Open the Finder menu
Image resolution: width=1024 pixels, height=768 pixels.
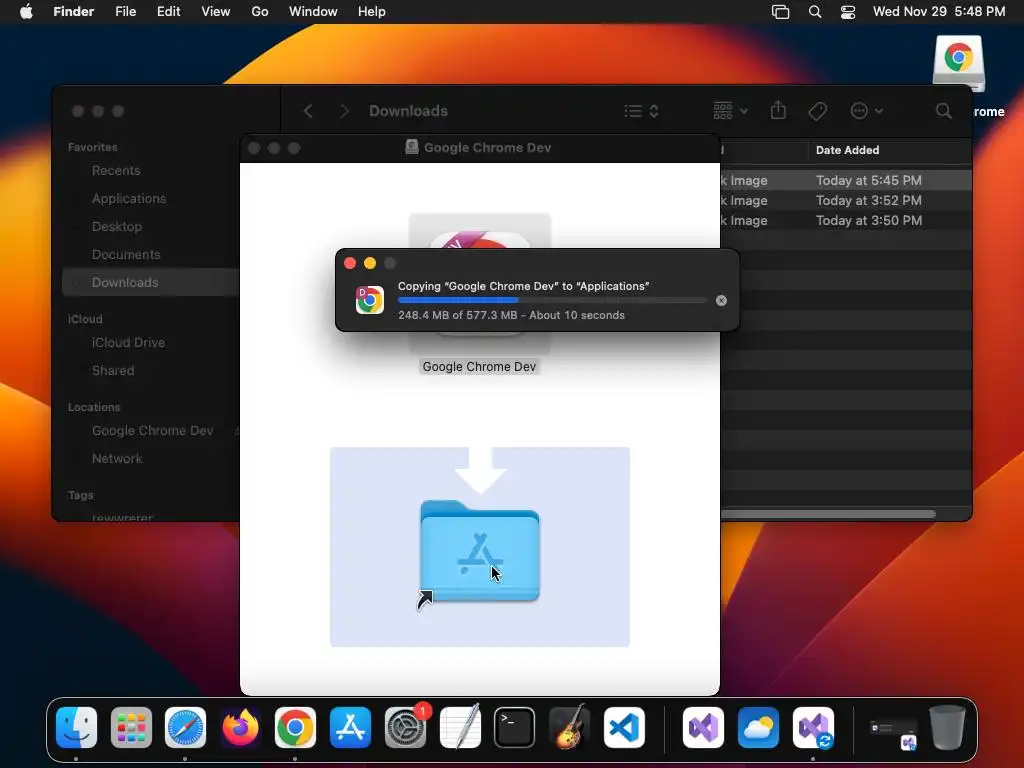point(74,12)
